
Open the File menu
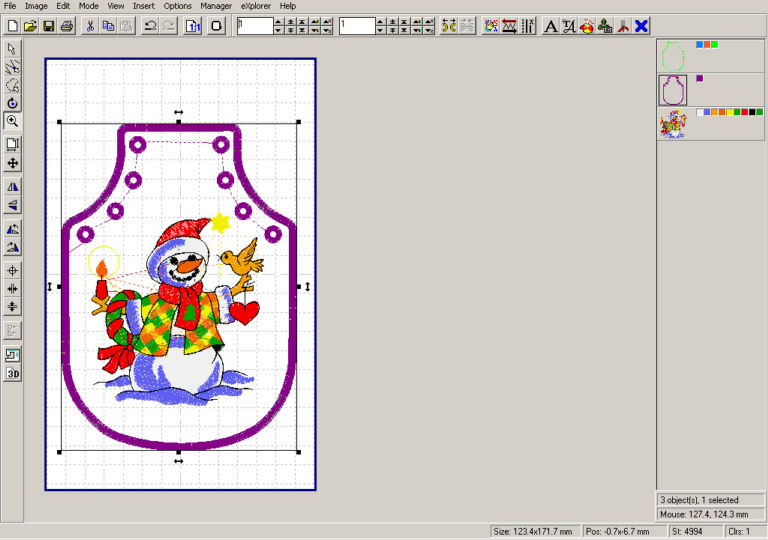pyautogui.click(x=10, y=6)
